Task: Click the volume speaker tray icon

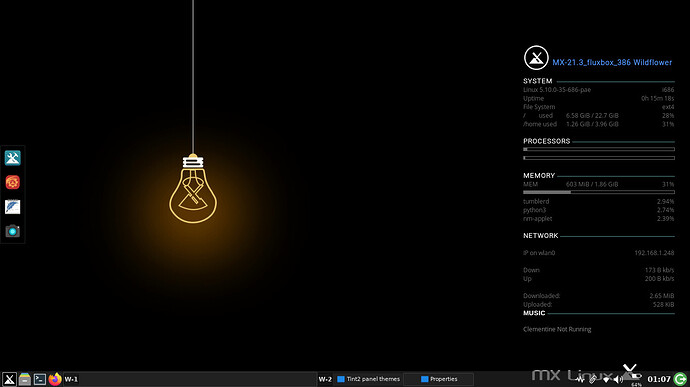Action: [x=618, y=380]
